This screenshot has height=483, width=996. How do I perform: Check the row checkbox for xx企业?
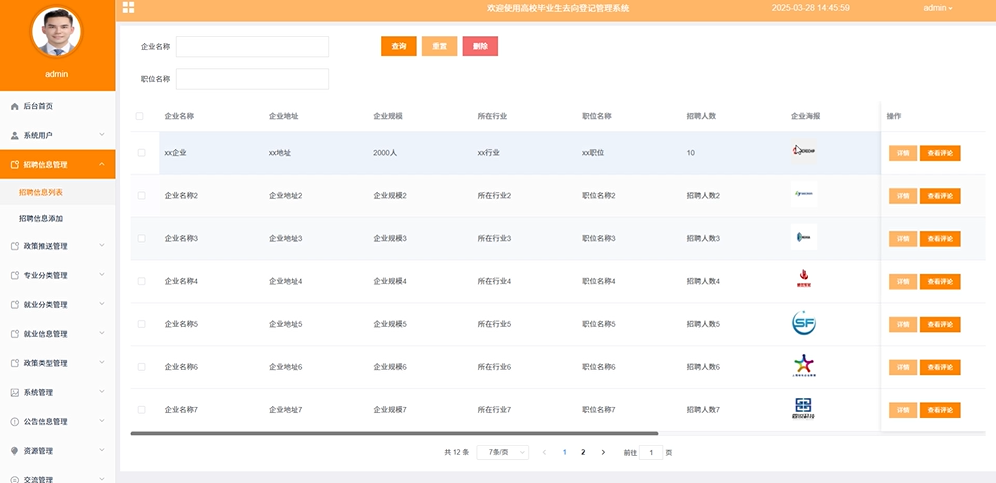(141, 153)
